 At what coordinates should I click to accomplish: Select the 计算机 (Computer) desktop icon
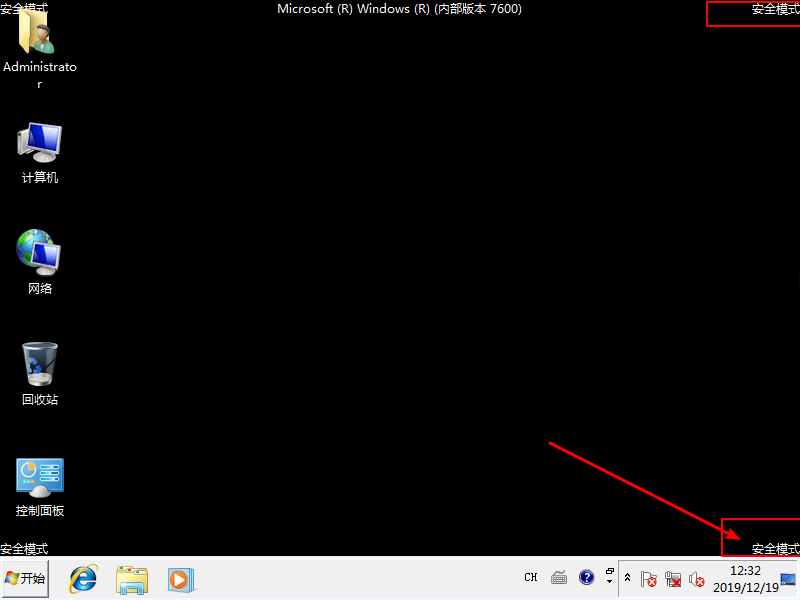tap(39, 143)
